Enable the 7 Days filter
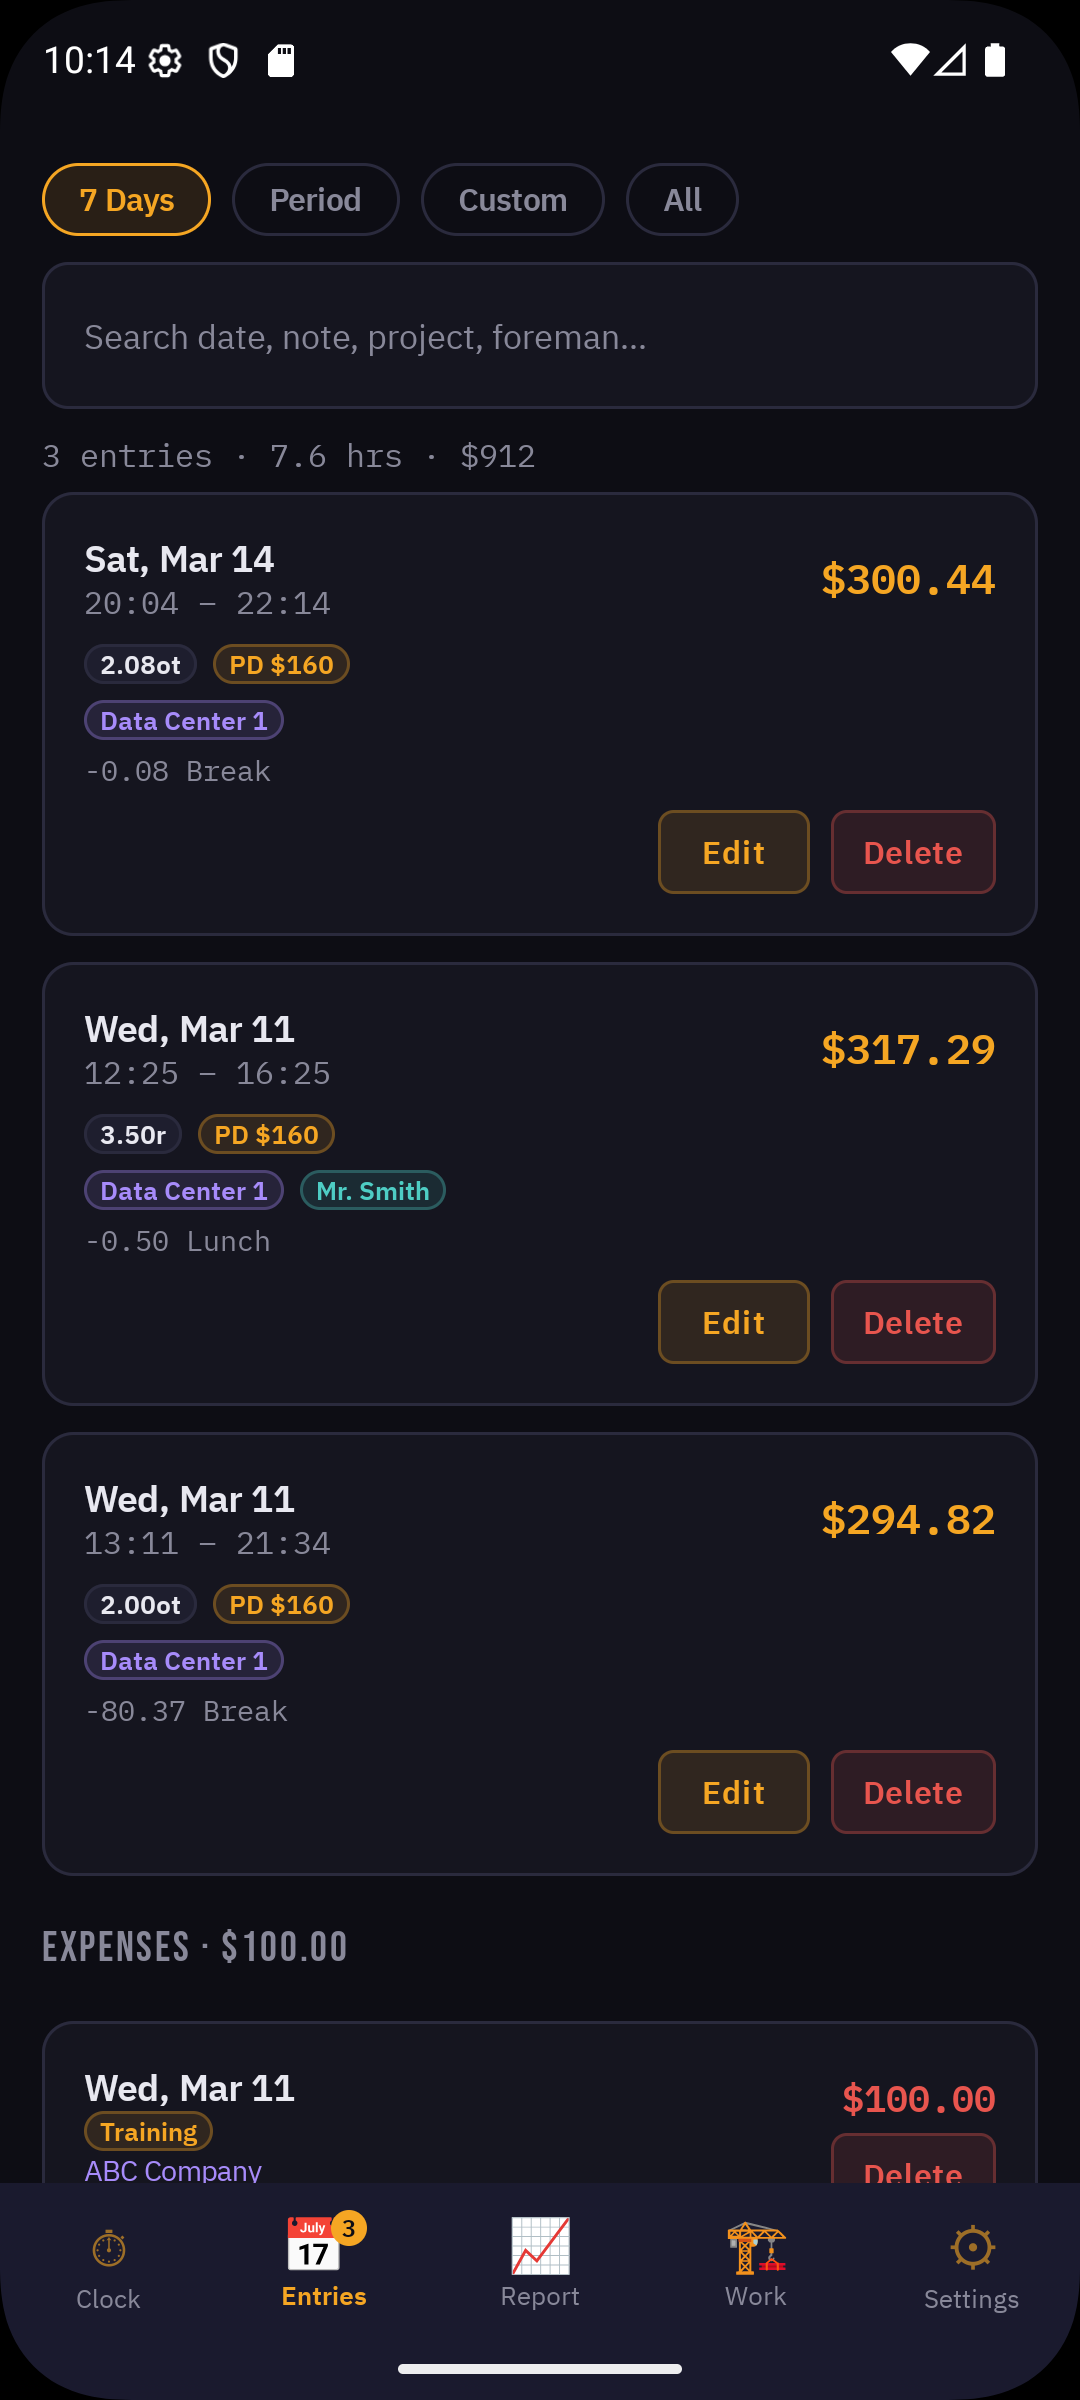 point(126,199)
